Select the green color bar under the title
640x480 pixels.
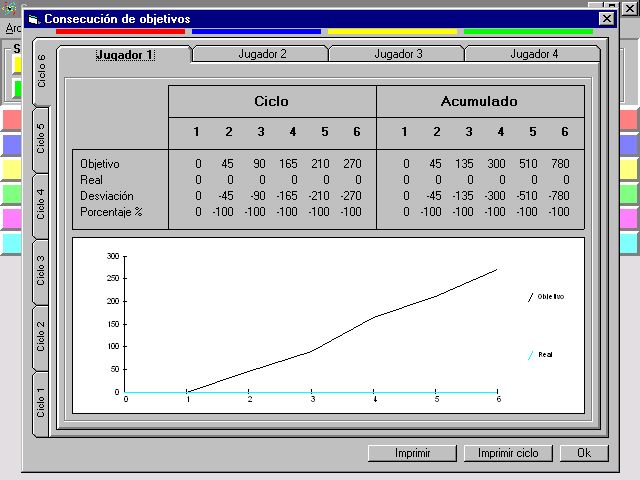[528, 32]
